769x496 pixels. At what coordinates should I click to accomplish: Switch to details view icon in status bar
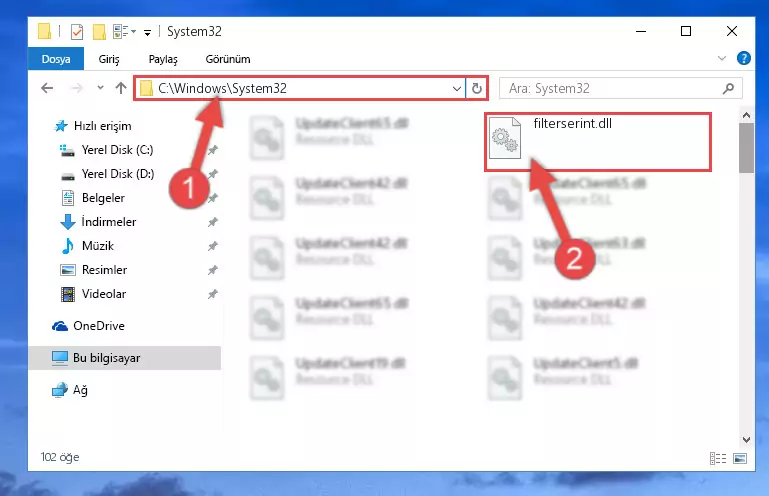tap(718, 458)
